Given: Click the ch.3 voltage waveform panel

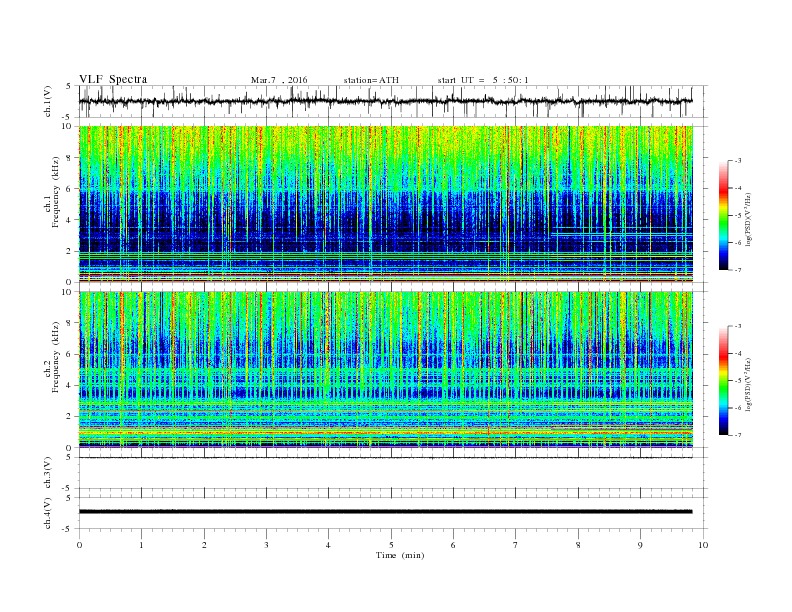Looking at the screenshot, I should (x=393, y=473).
